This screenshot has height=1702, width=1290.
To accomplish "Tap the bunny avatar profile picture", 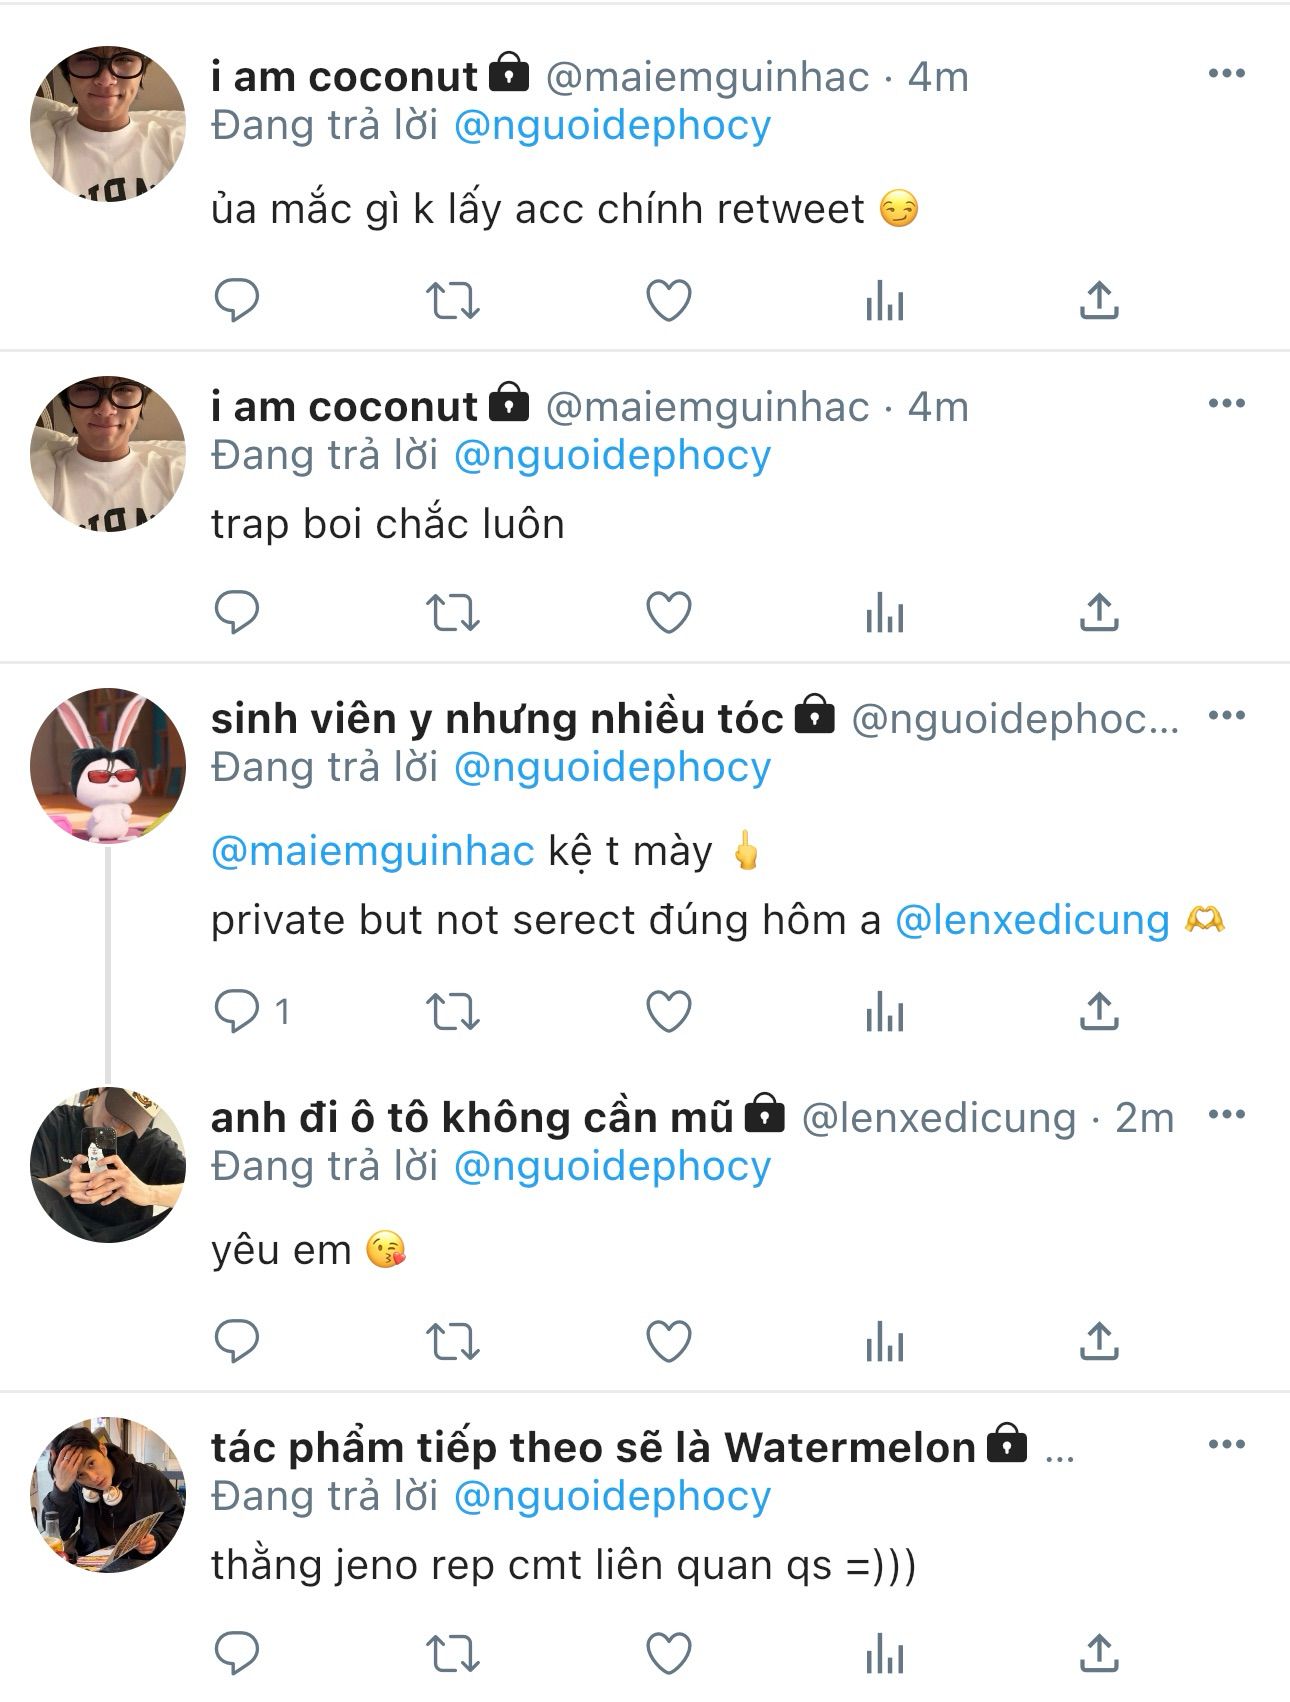I will click(x=108, y=765).
